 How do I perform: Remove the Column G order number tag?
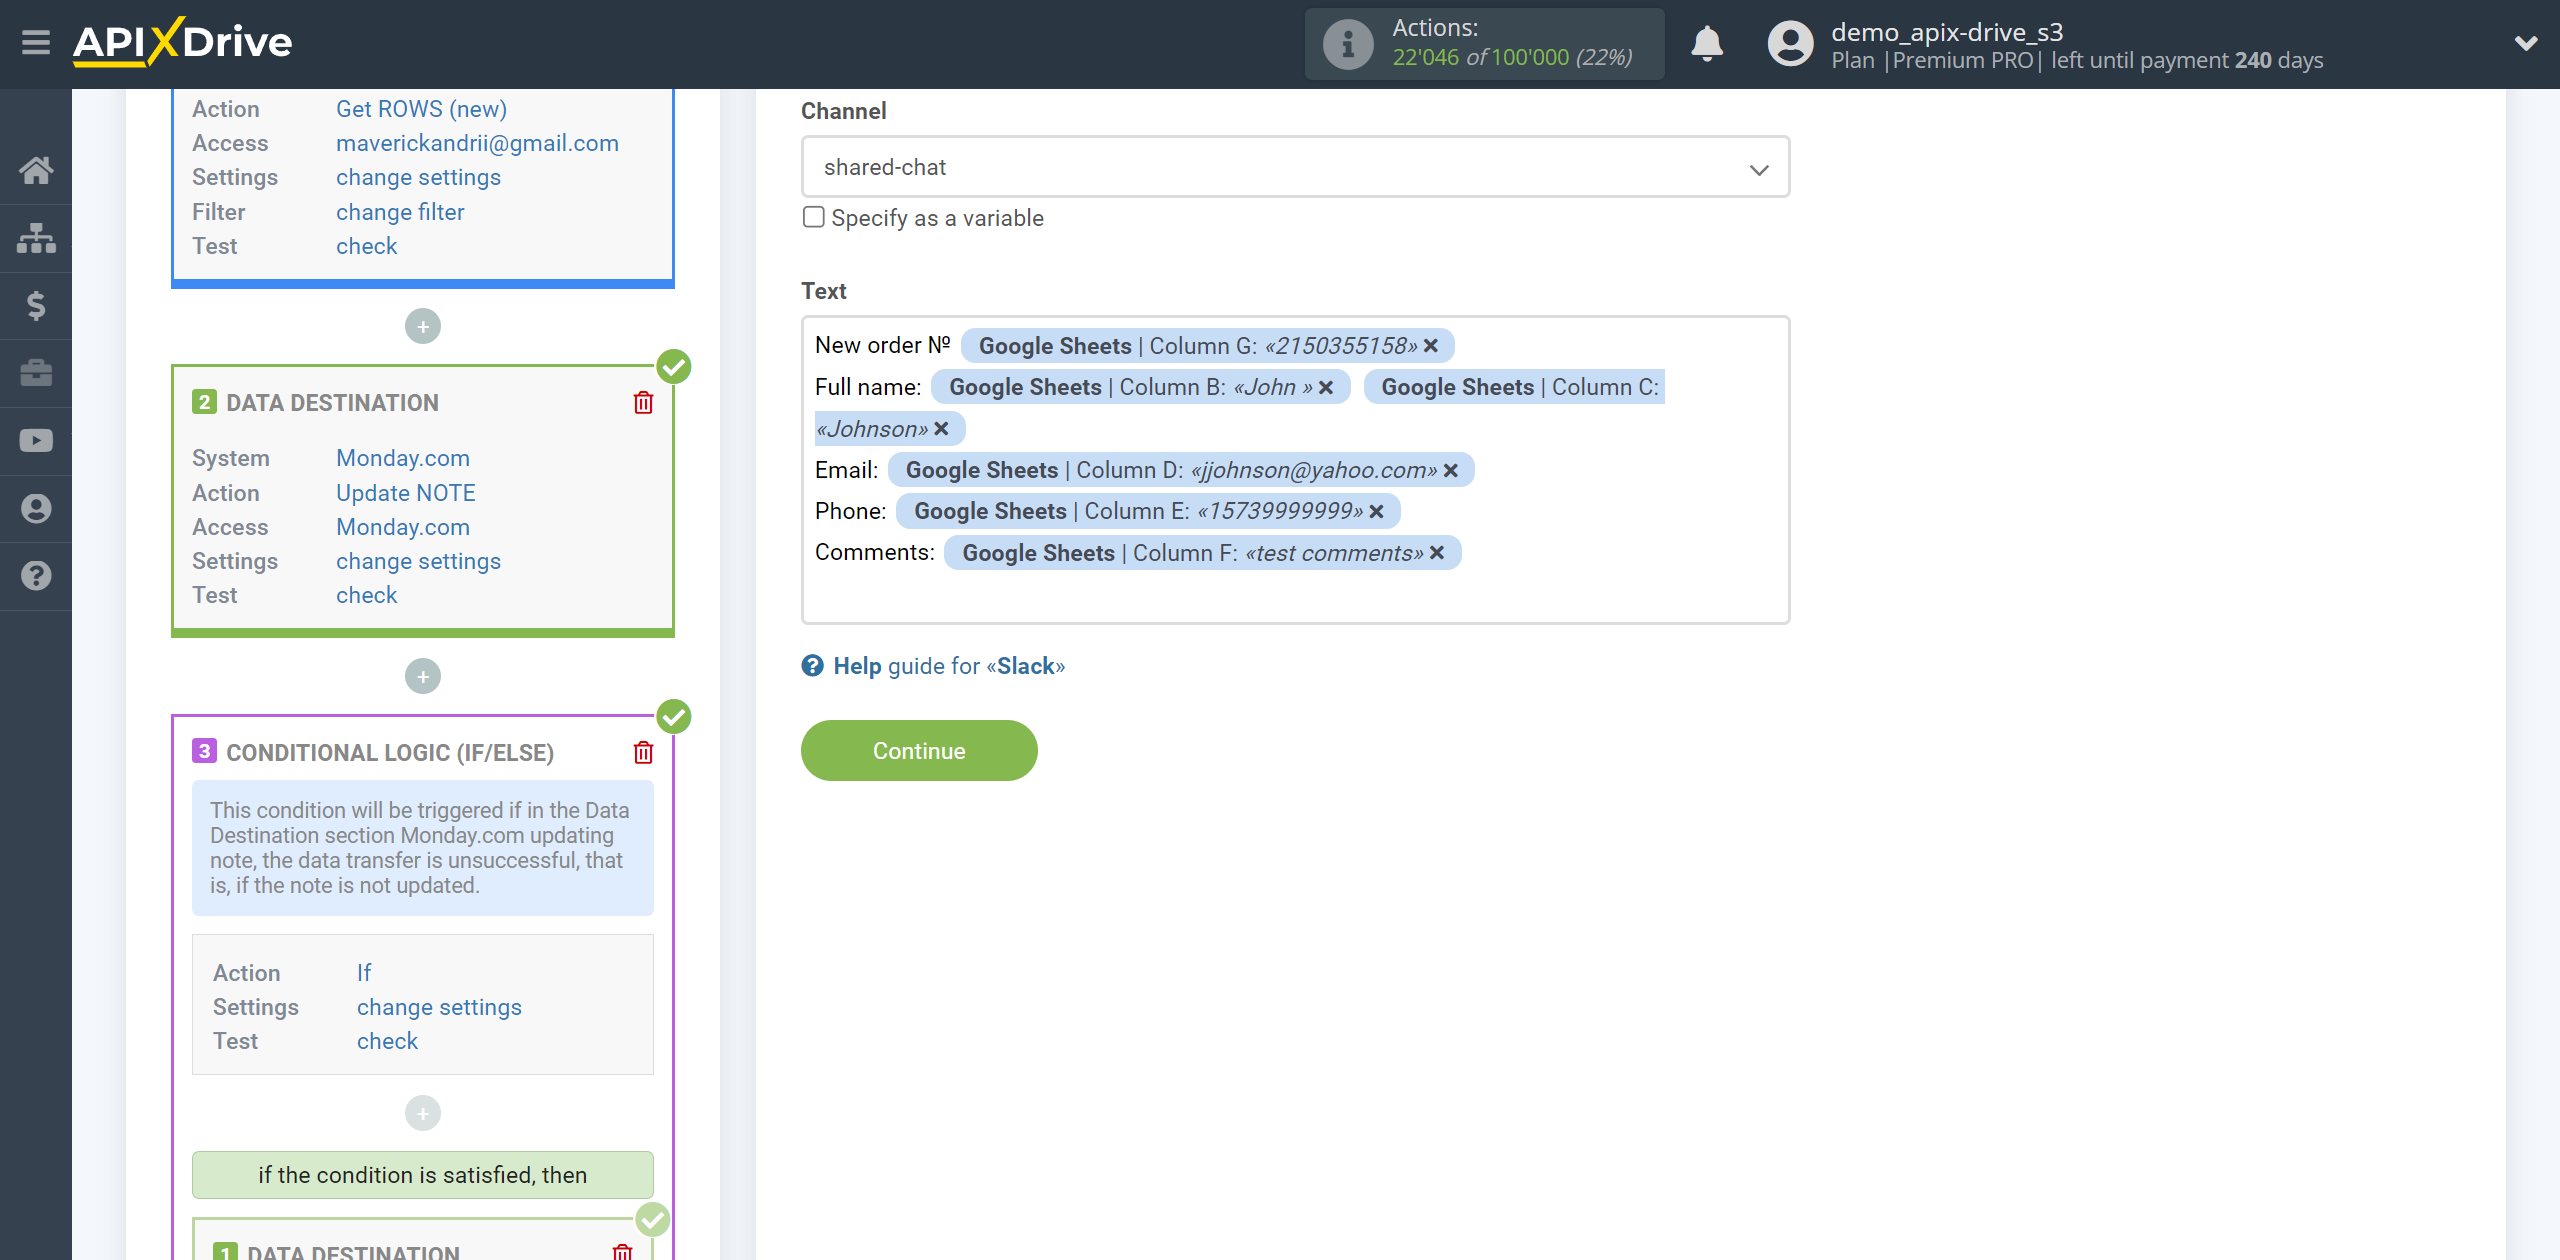pyautogui.click(x=1431, y=346)
